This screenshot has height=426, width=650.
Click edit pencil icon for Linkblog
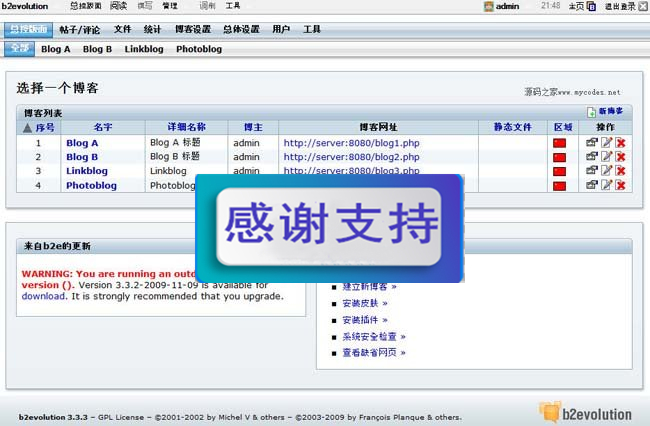(x=606, y=170)
